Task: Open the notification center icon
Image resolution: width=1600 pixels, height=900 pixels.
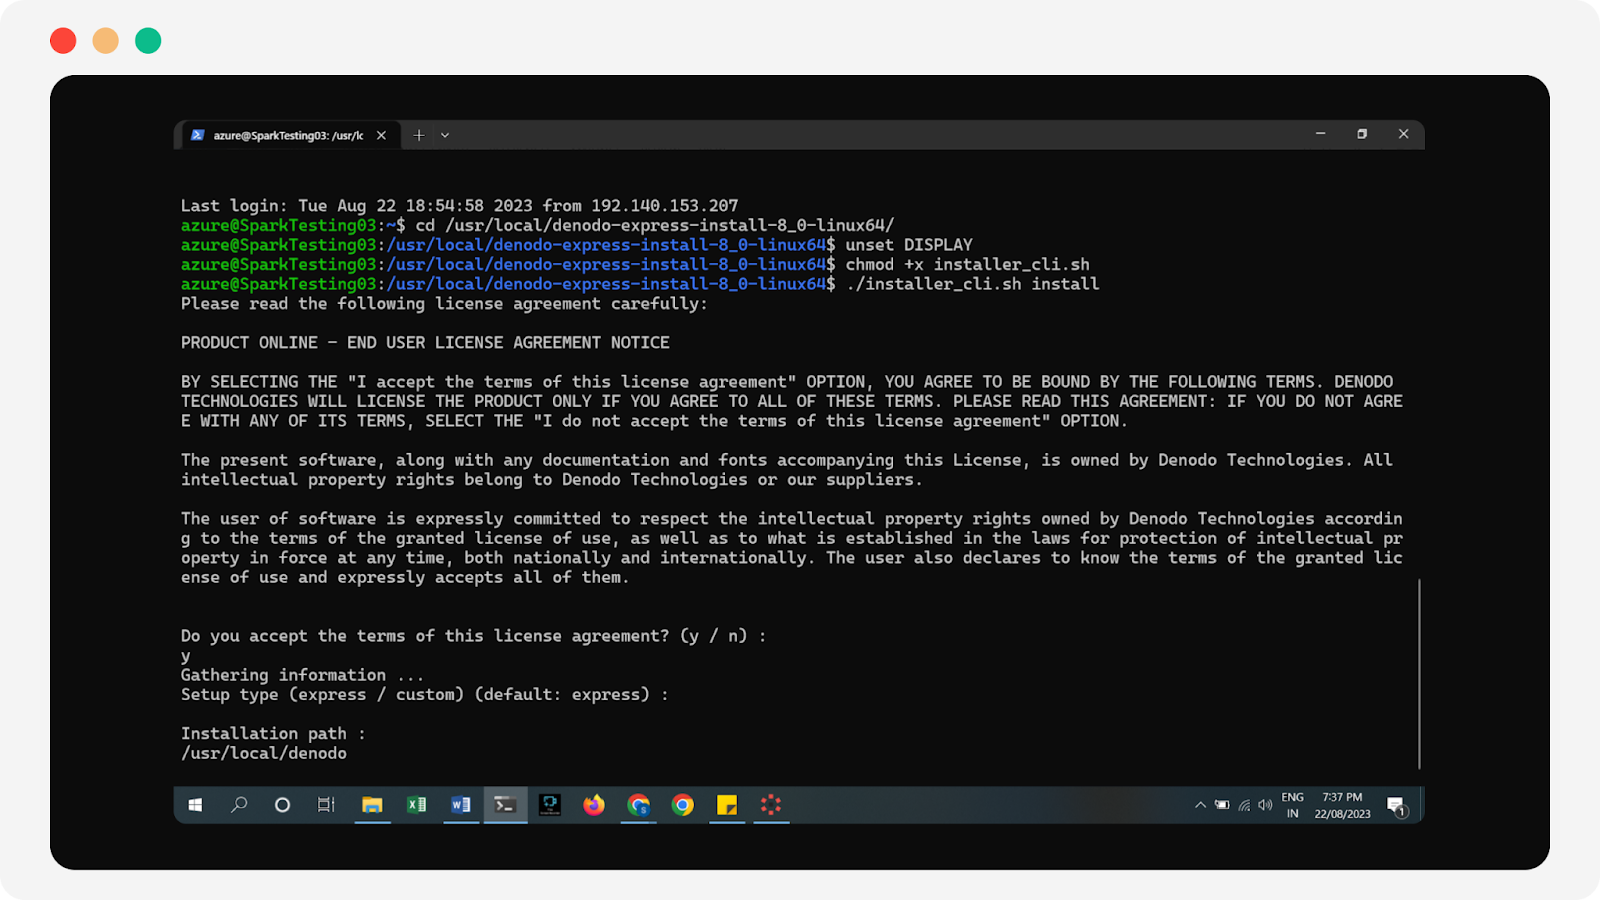Action: [1397, 806]
